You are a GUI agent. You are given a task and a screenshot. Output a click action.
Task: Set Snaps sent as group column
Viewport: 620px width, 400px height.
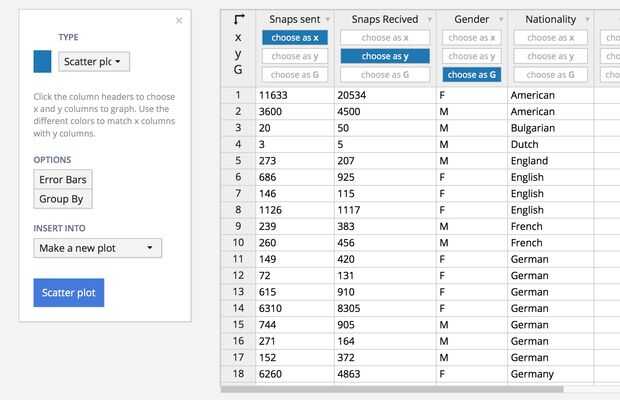click(294, 75)
